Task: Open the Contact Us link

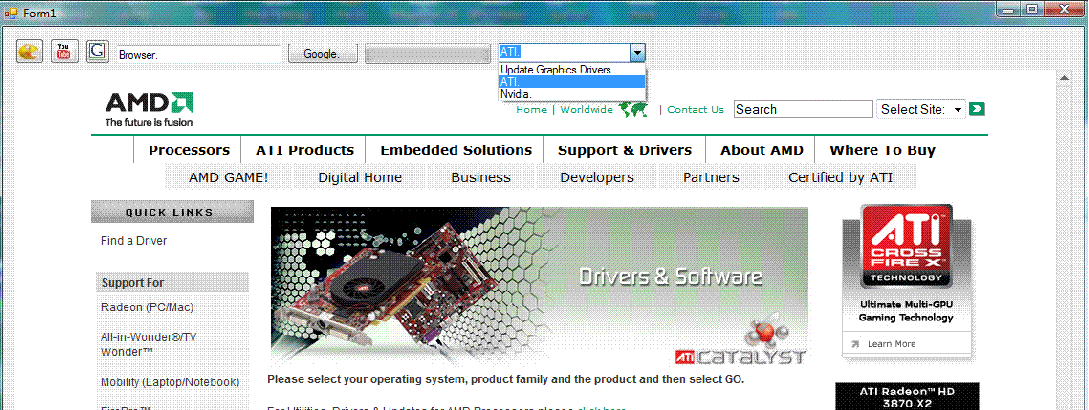Action: pyautogui.click(x=695, y=110)
